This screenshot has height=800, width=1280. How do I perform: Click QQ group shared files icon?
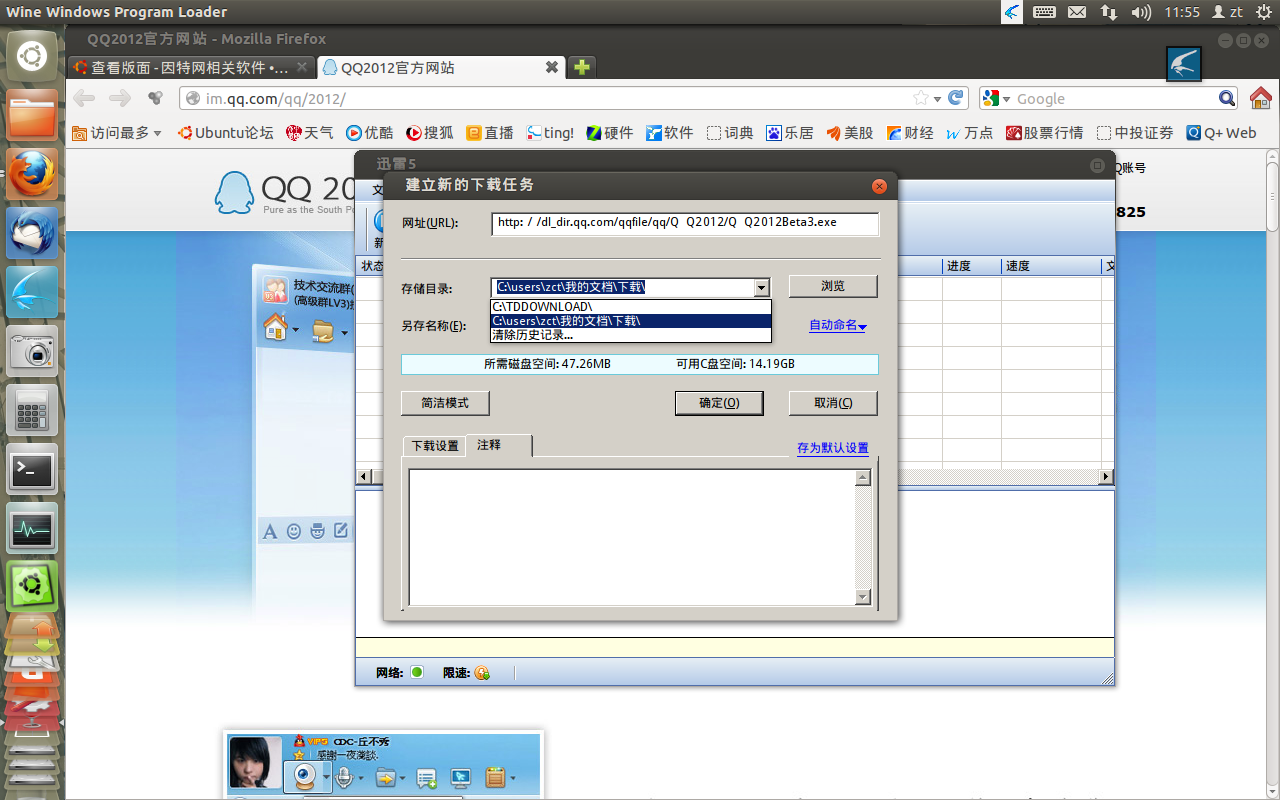[323, 329]
